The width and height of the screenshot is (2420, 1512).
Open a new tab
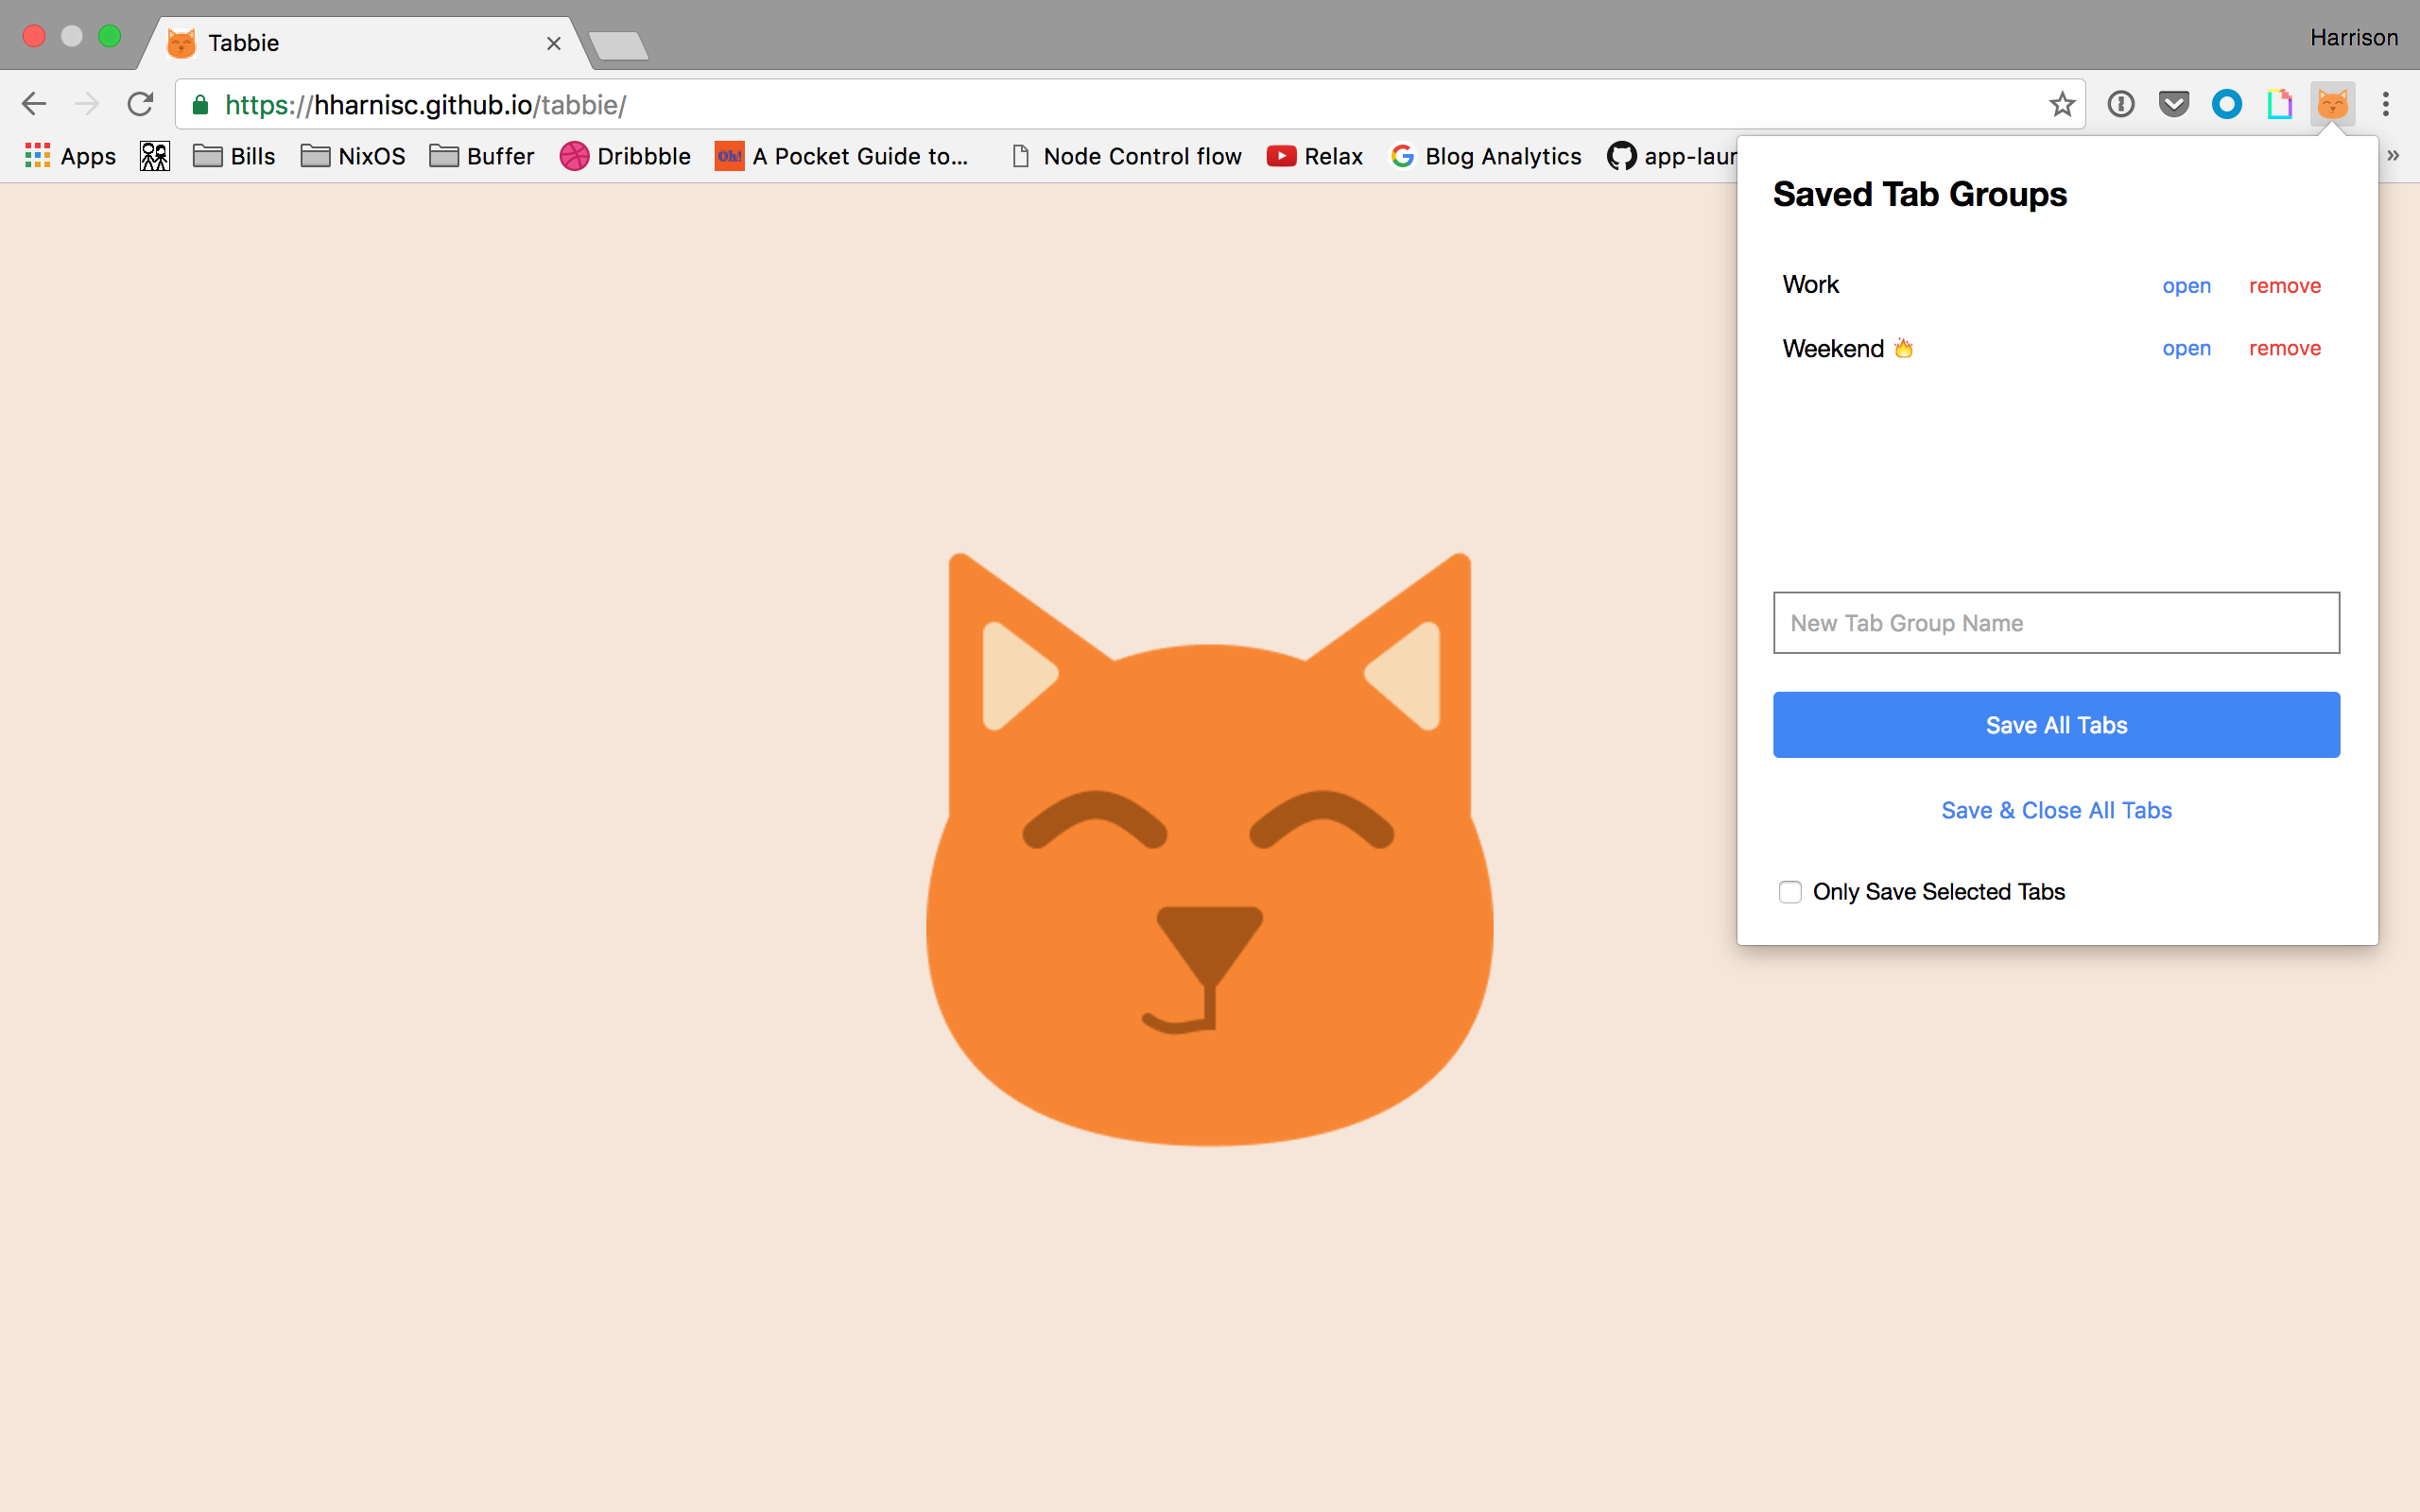point(618,45)
